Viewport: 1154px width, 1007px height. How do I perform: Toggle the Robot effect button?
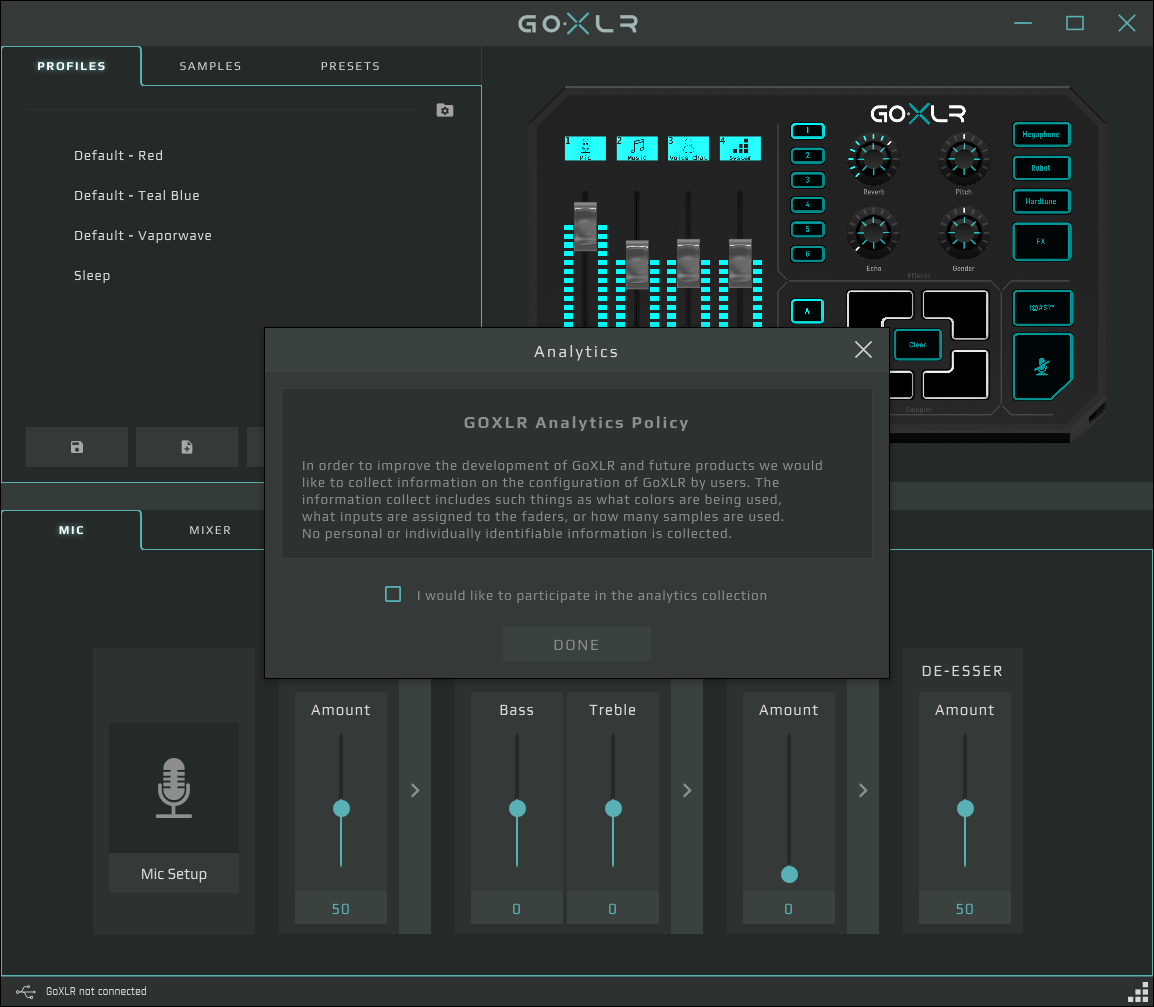(x=1041, y=168)
